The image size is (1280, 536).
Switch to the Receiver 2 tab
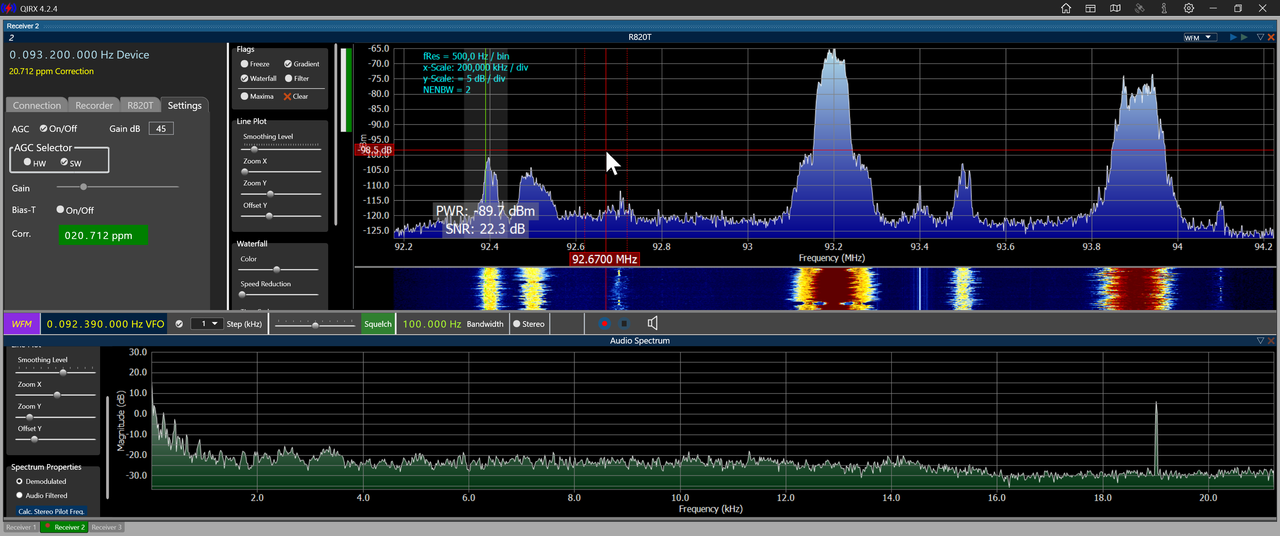pos(66,527)
